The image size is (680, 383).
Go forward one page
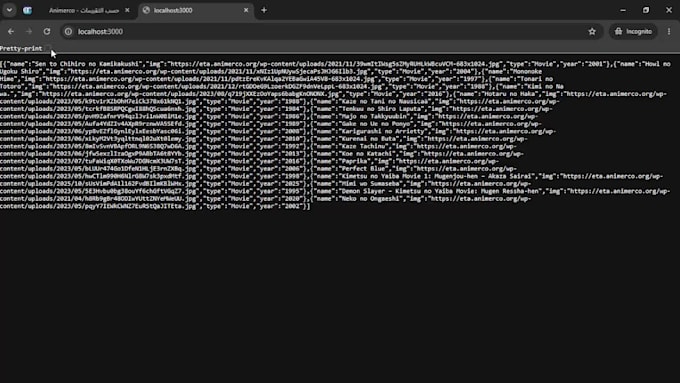point(29,31)
